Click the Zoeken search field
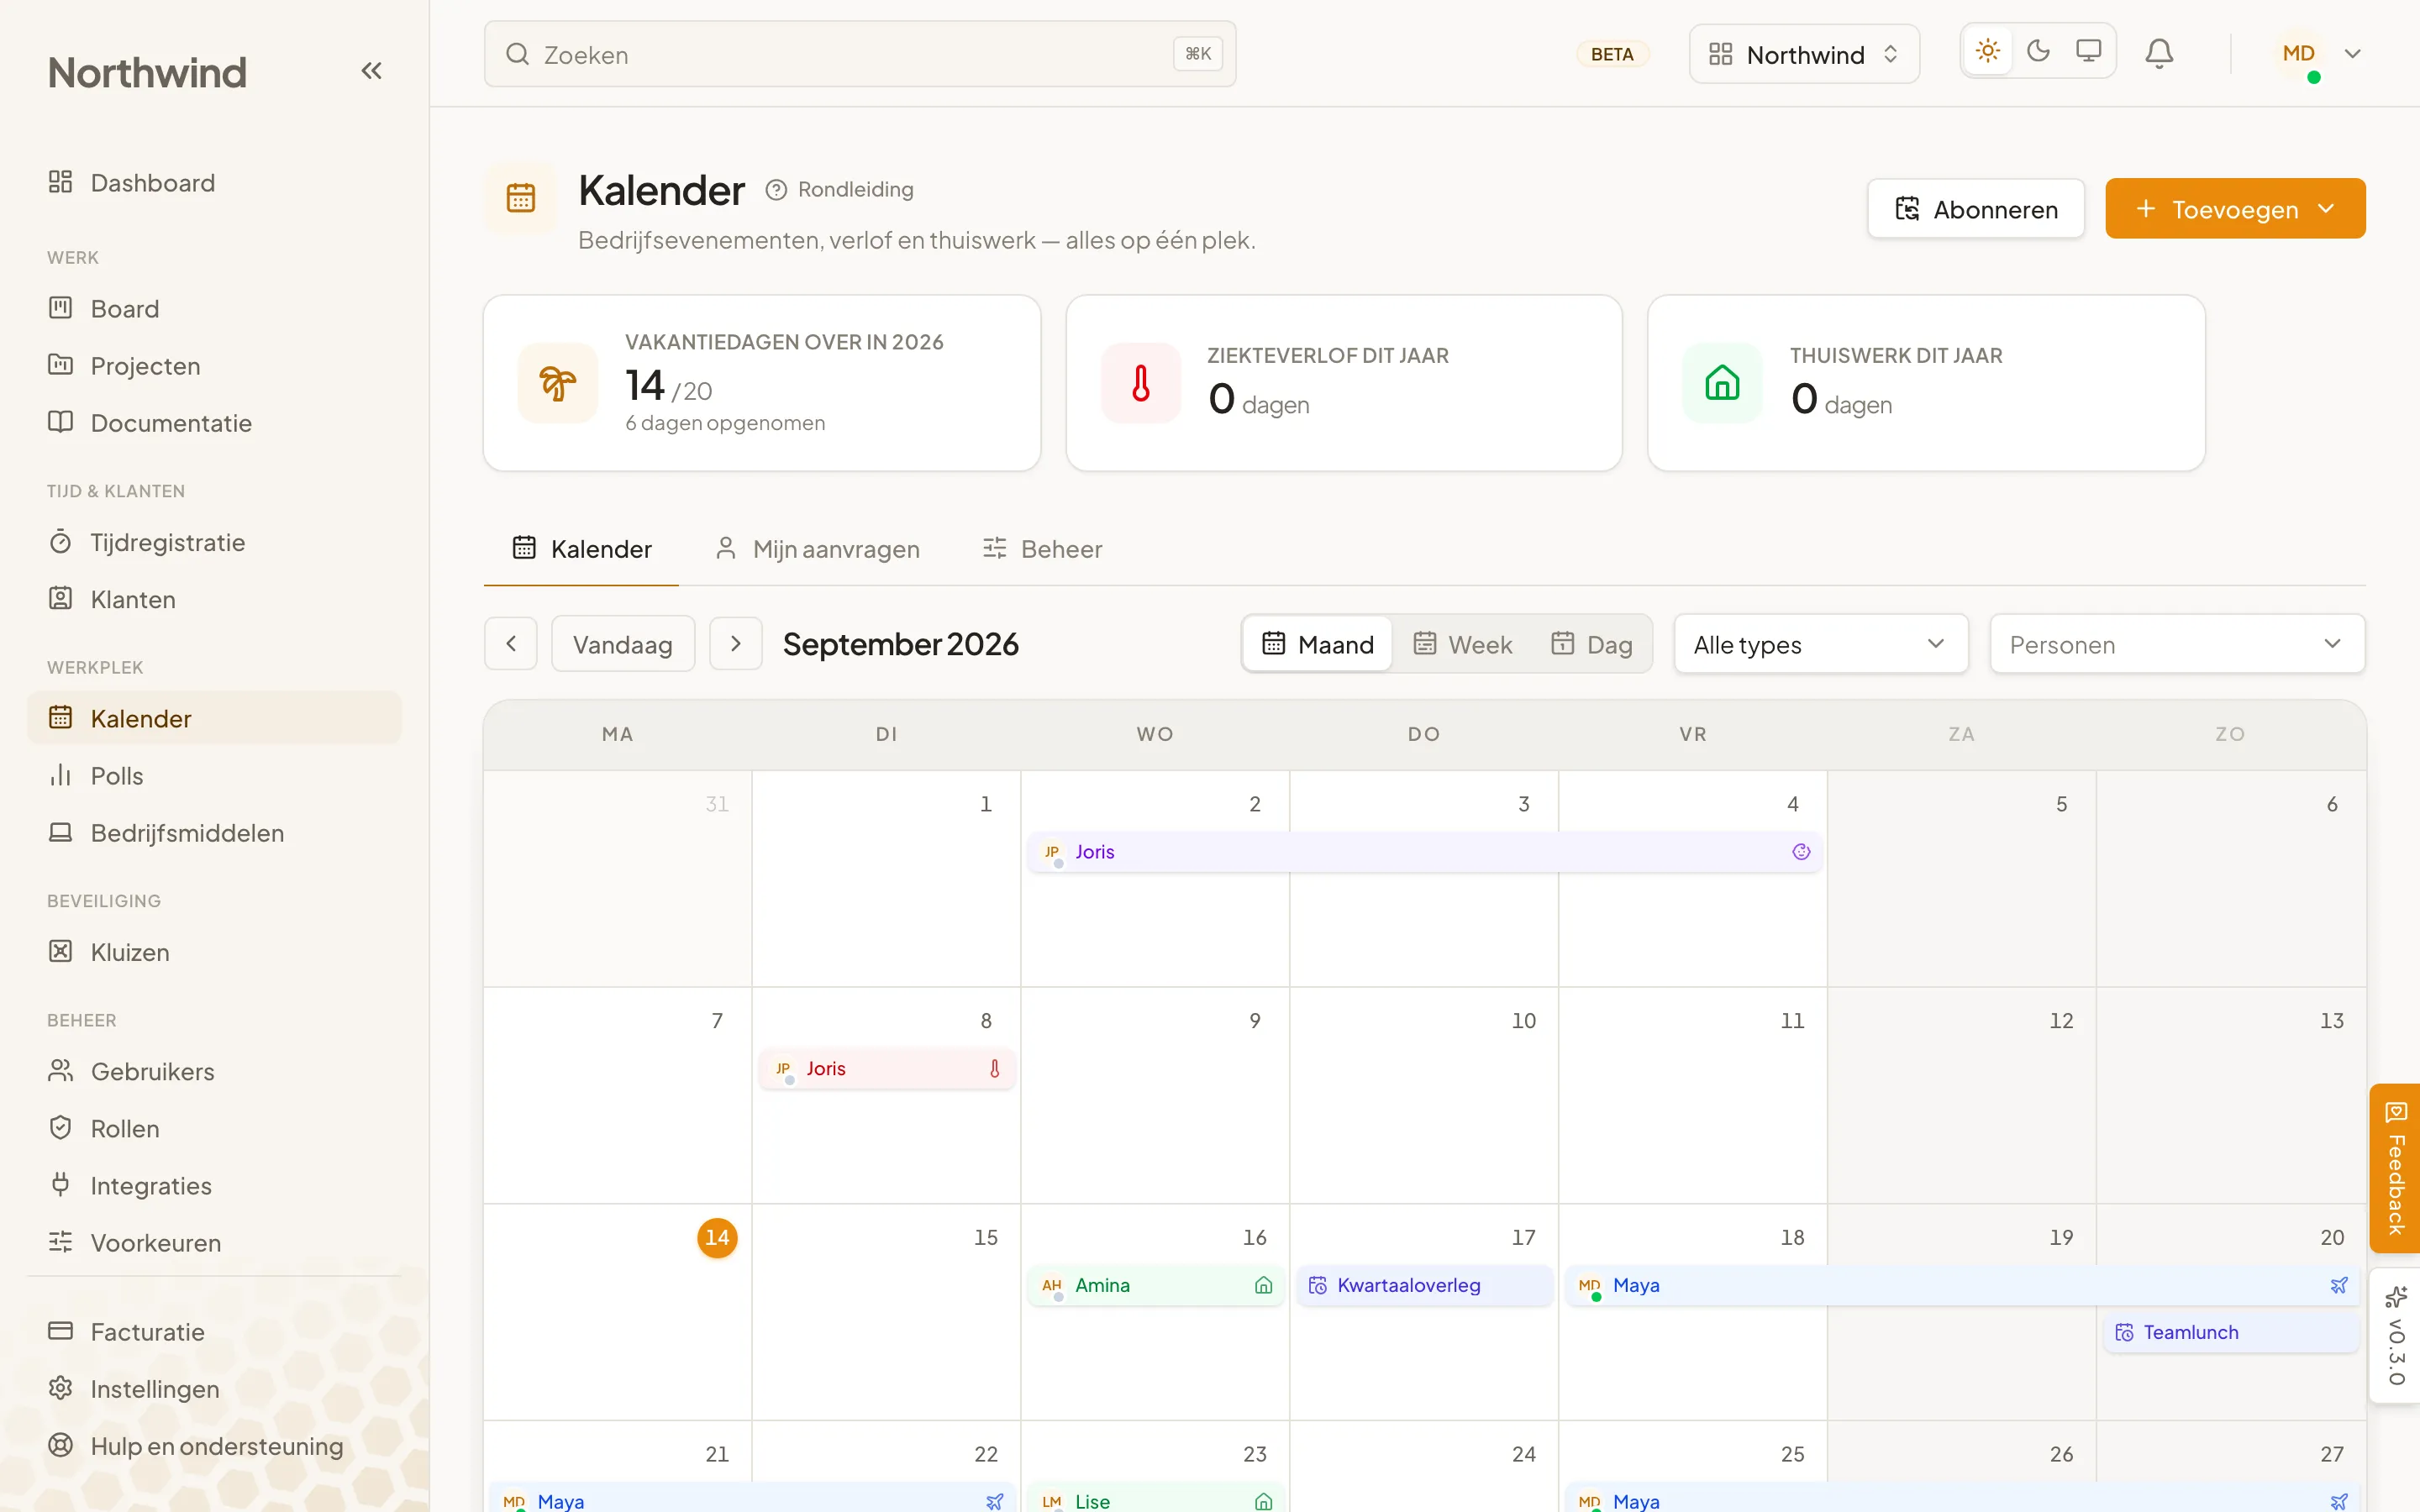The image size is (2420, 1512). pos(860,54)
